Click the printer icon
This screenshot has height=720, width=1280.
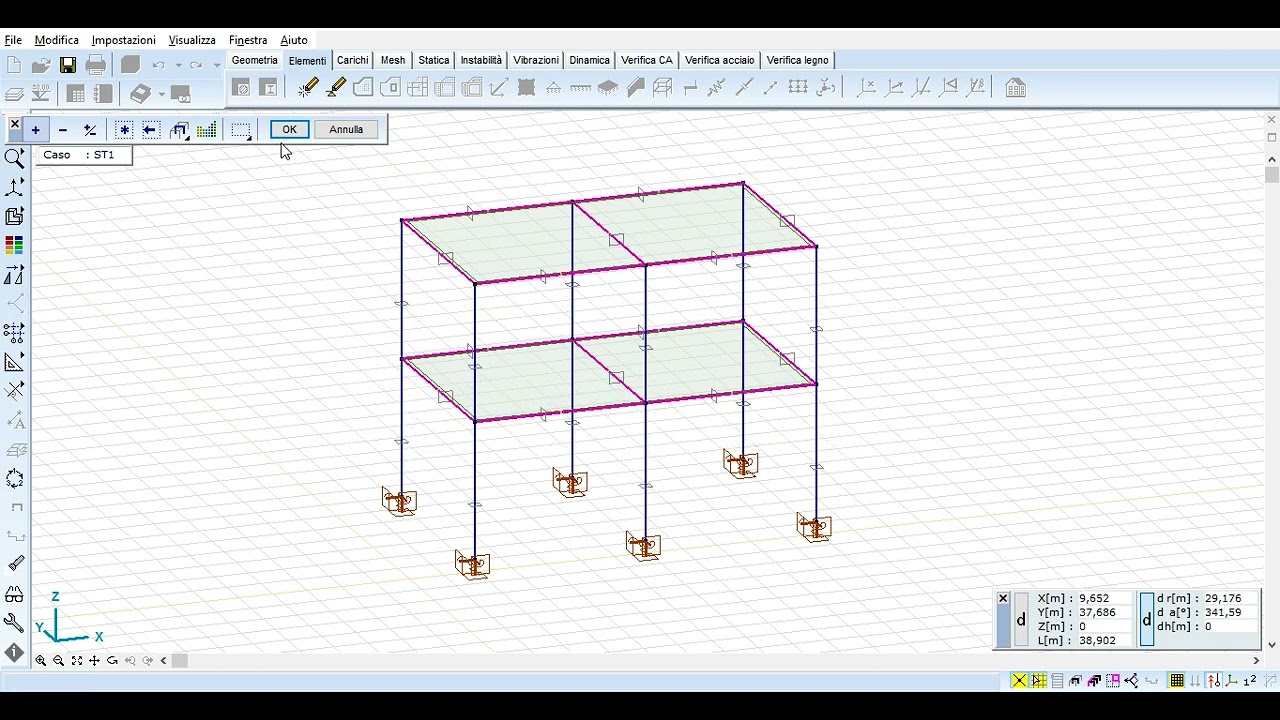(x=96, y=65)
